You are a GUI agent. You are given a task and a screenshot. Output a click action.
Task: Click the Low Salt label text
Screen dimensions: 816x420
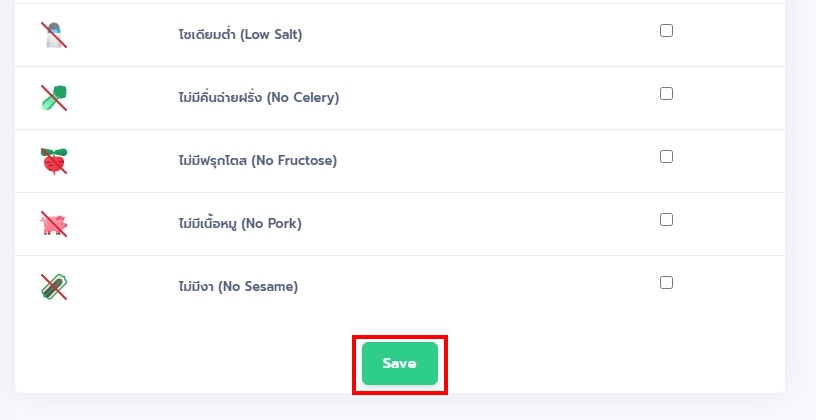(x=240, y=35)
